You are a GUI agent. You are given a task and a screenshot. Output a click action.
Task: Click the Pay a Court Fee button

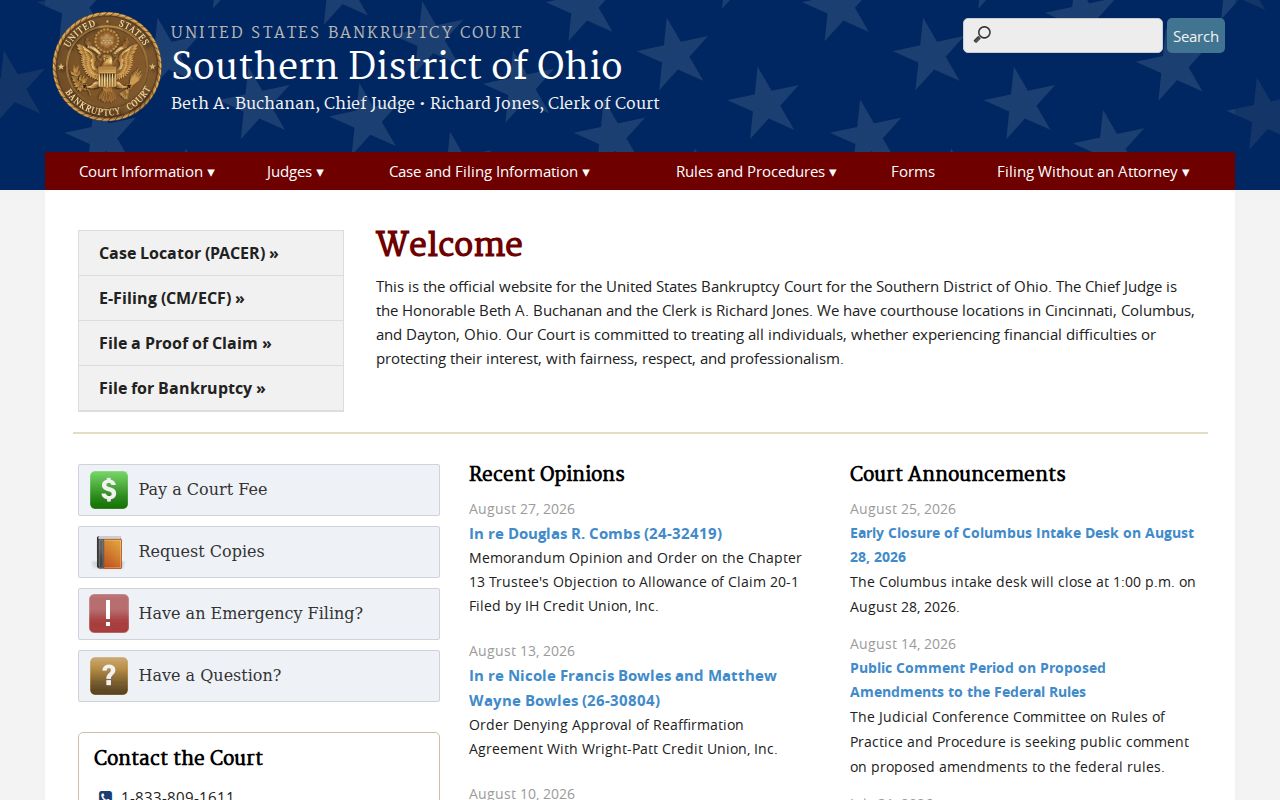point(259,490)
